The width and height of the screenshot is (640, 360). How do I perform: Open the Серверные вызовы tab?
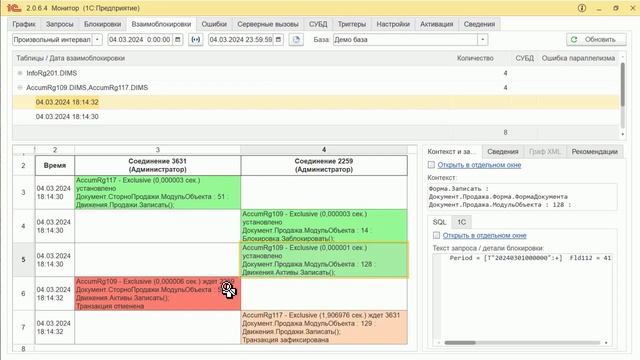tap(268, 24)
